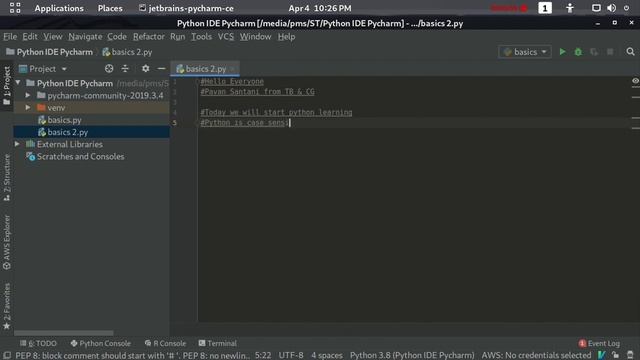
Task: Click the read-only lock icon in status bar
Action: tap(615, 355)
